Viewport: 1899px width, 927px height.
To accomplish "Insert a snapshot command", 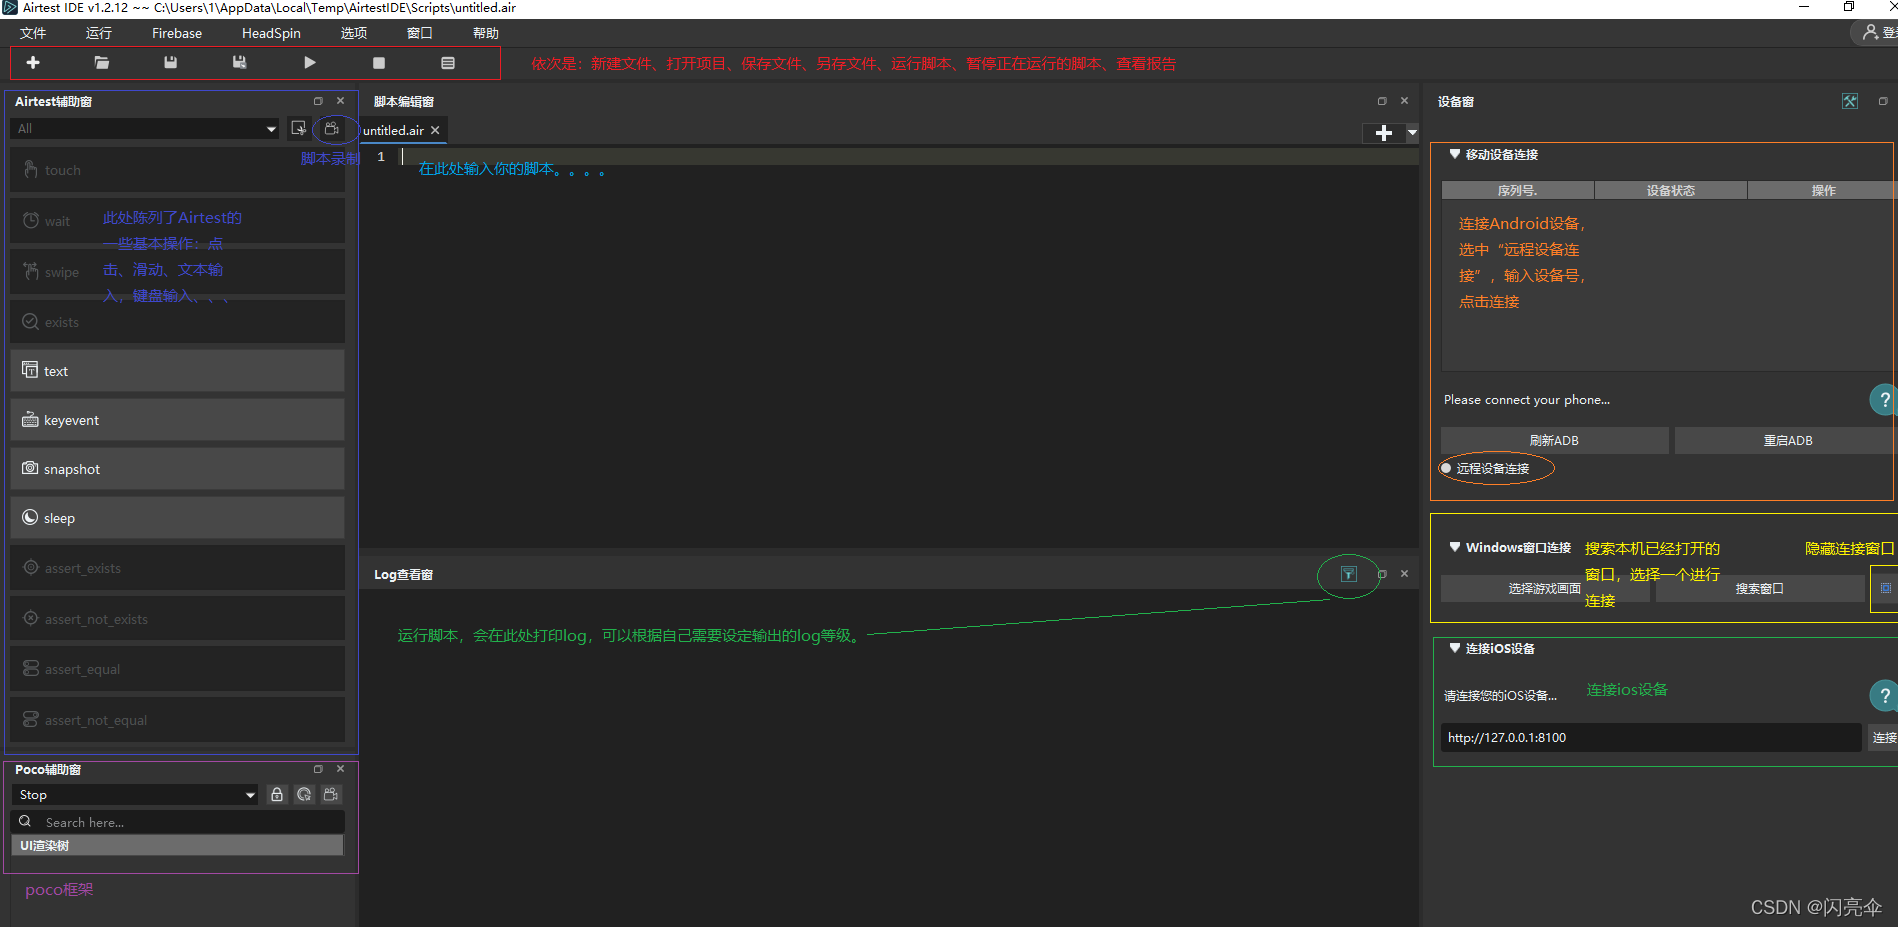I will click(x=177, y=469).
